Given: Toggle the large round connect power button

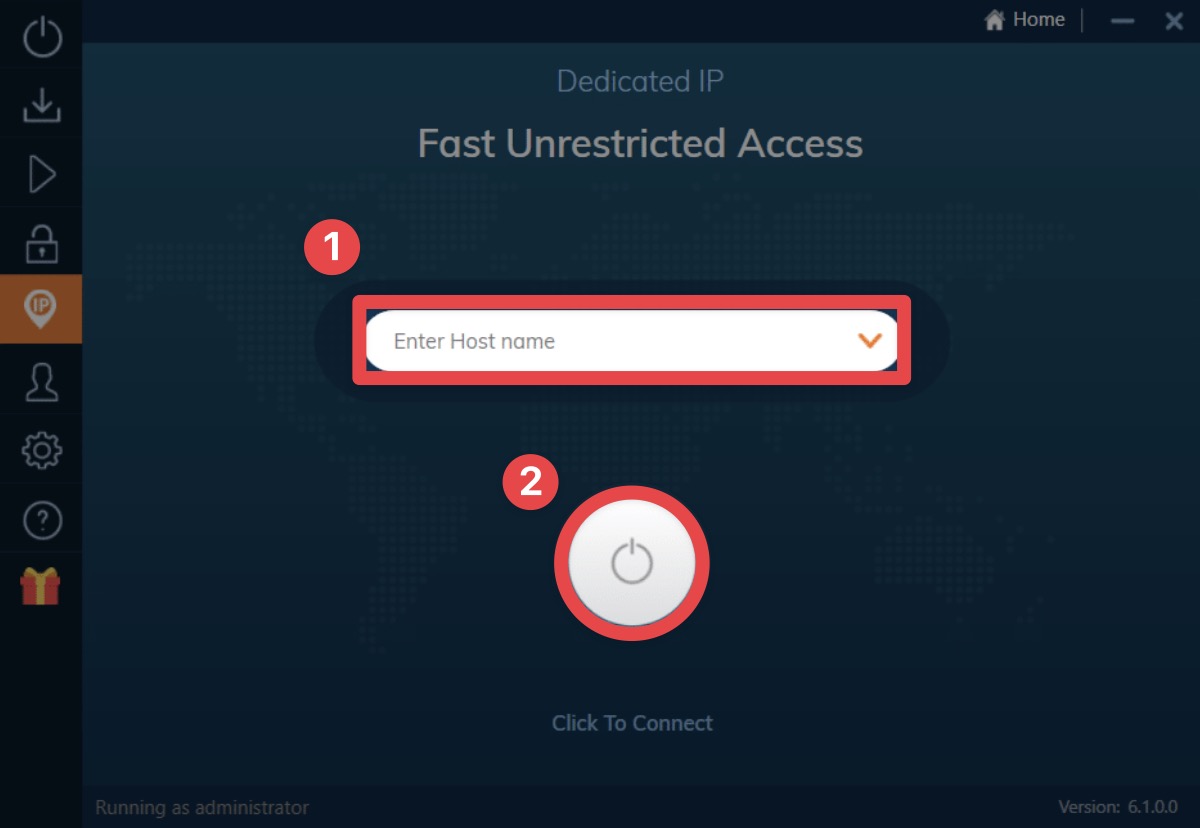Looking at the screenshot, I should (632, 563).
